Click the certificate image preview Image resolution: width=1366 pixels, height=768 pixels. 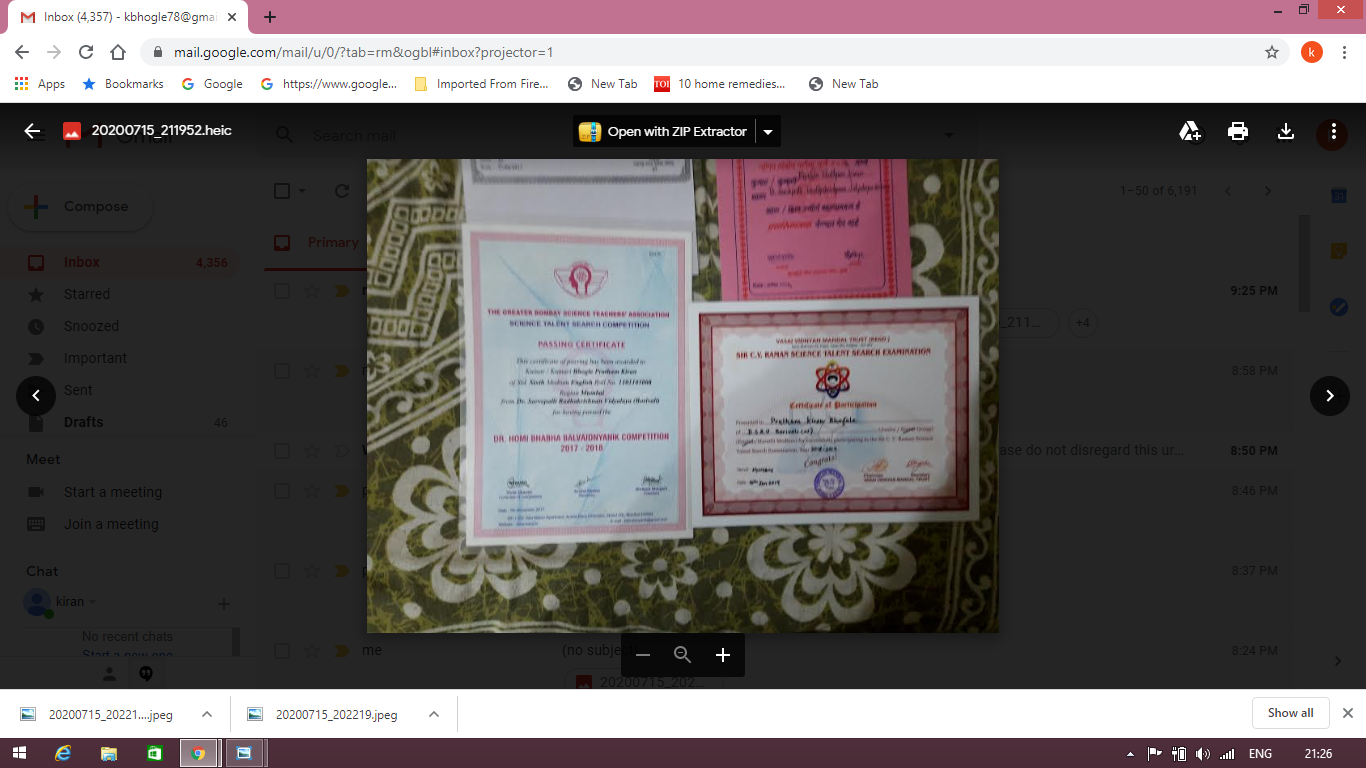(x=683, y=396)
